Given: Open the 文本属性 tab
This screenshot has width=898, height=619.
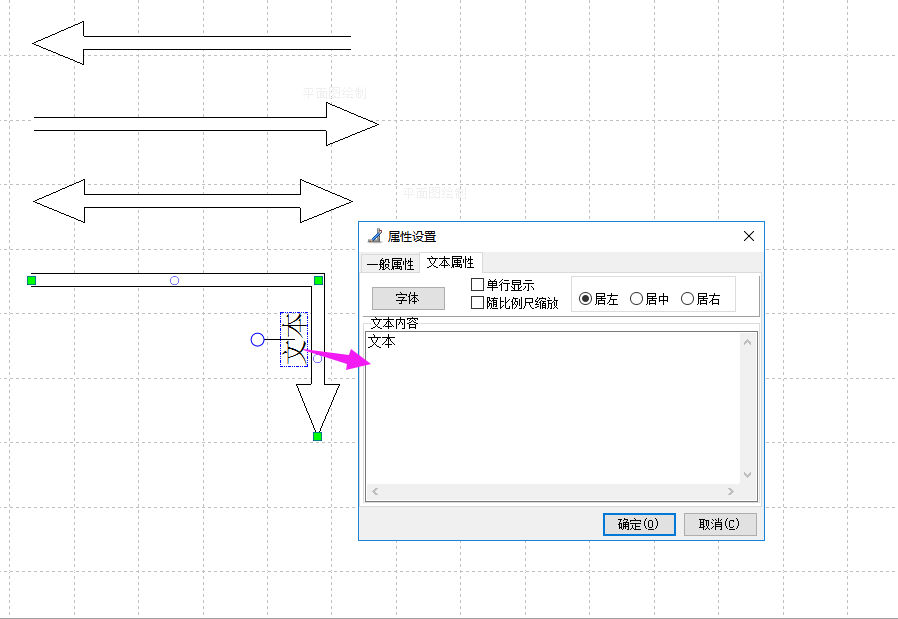Looking at the screenshot, I should [450, 263].
